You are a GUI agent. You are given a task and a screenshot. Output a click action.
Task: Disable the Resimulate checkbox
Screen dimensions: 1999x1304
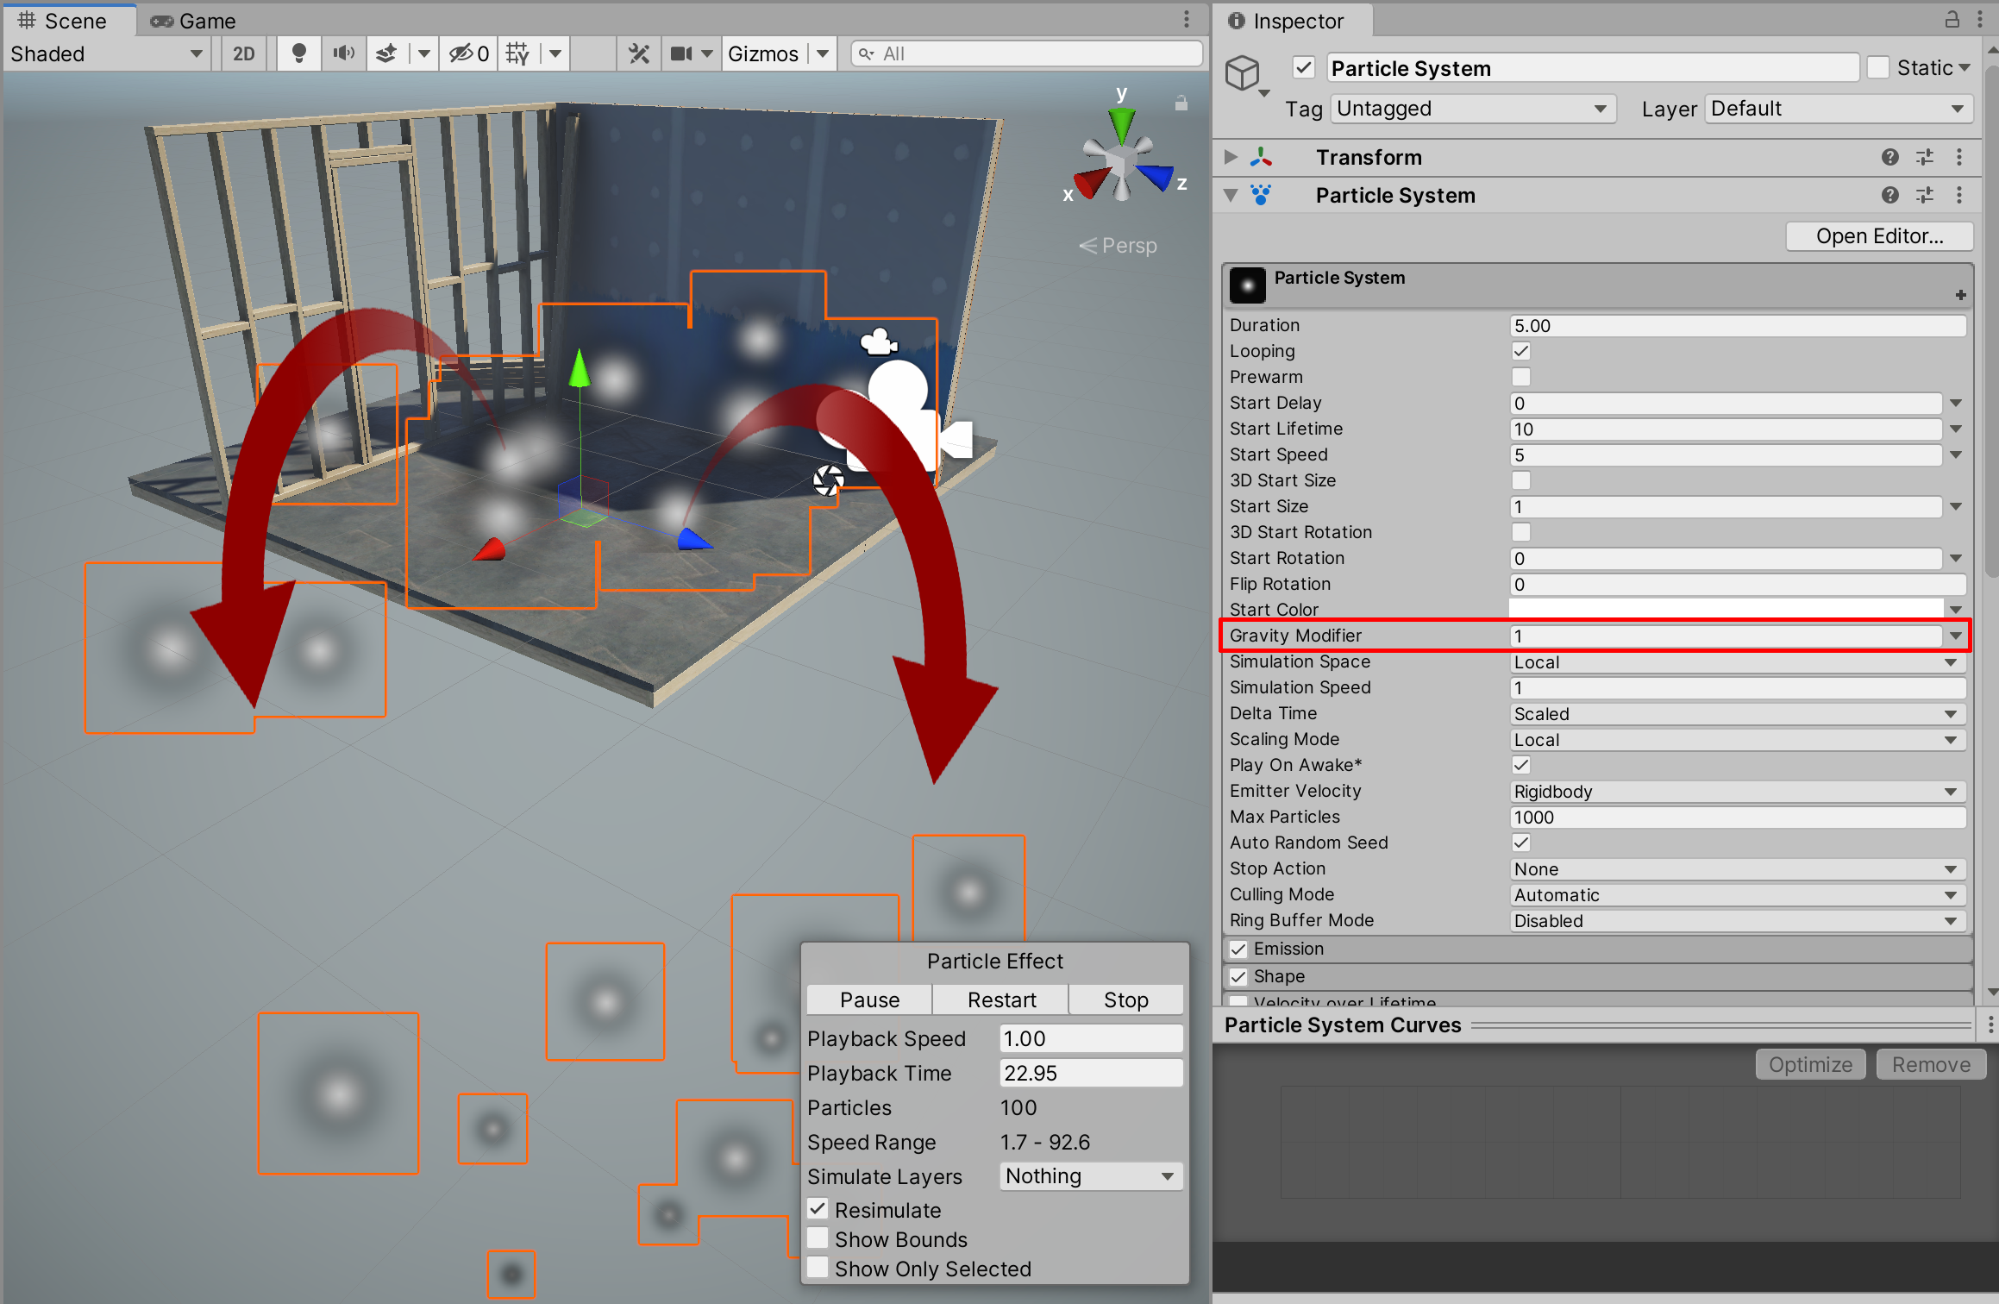tap(818, 1209)
